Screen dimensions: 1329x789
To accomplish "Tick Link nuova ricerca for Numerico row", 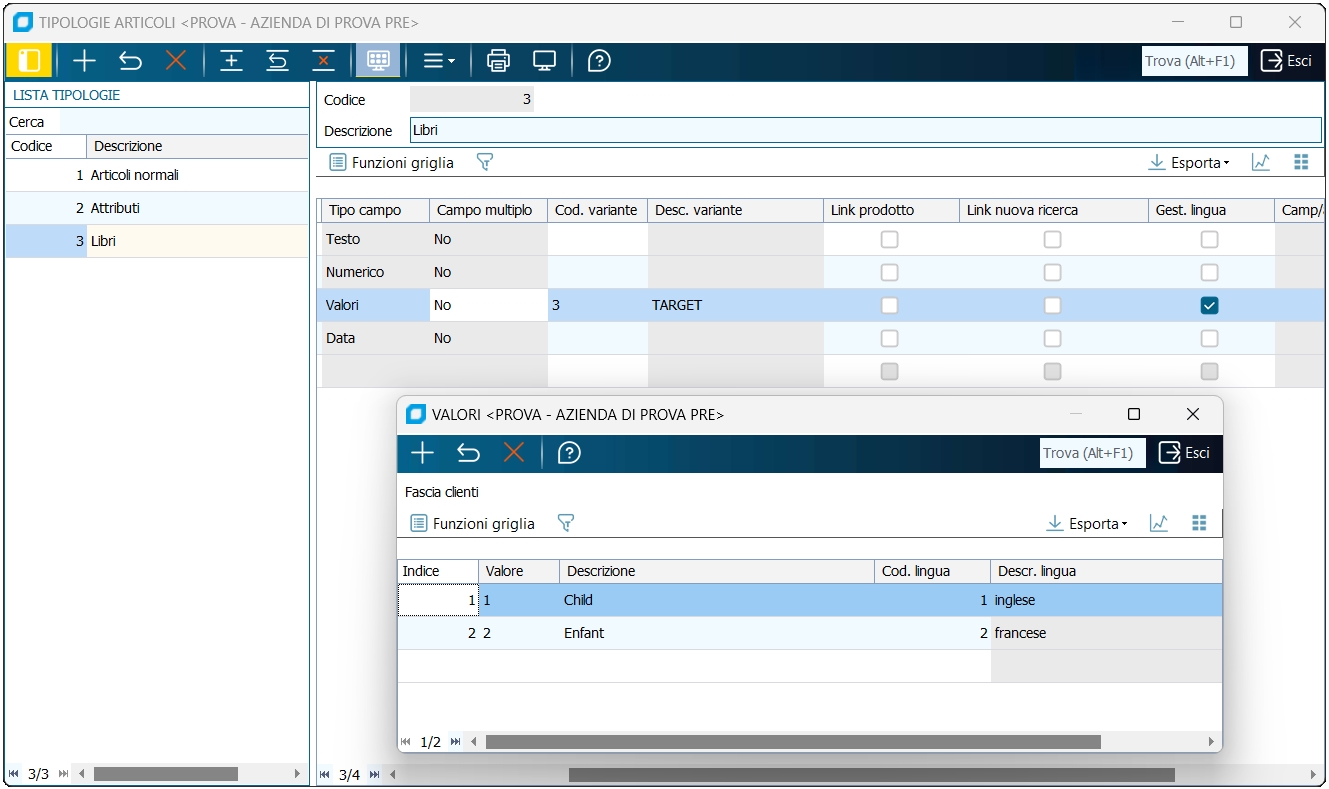I will [x=1052, y=273].
